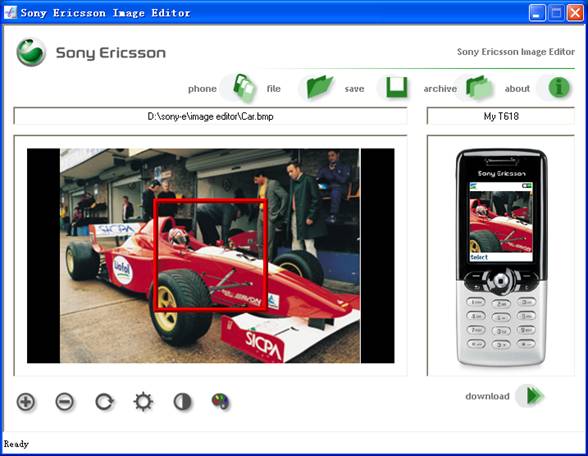Save the image using the floppy disk icon
The image size is (588, 456).
point(397,87)
